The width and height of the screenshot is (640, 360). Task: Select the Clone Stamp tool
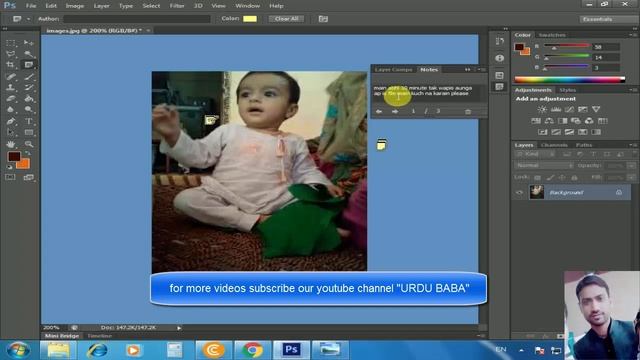tap(11, 87)
